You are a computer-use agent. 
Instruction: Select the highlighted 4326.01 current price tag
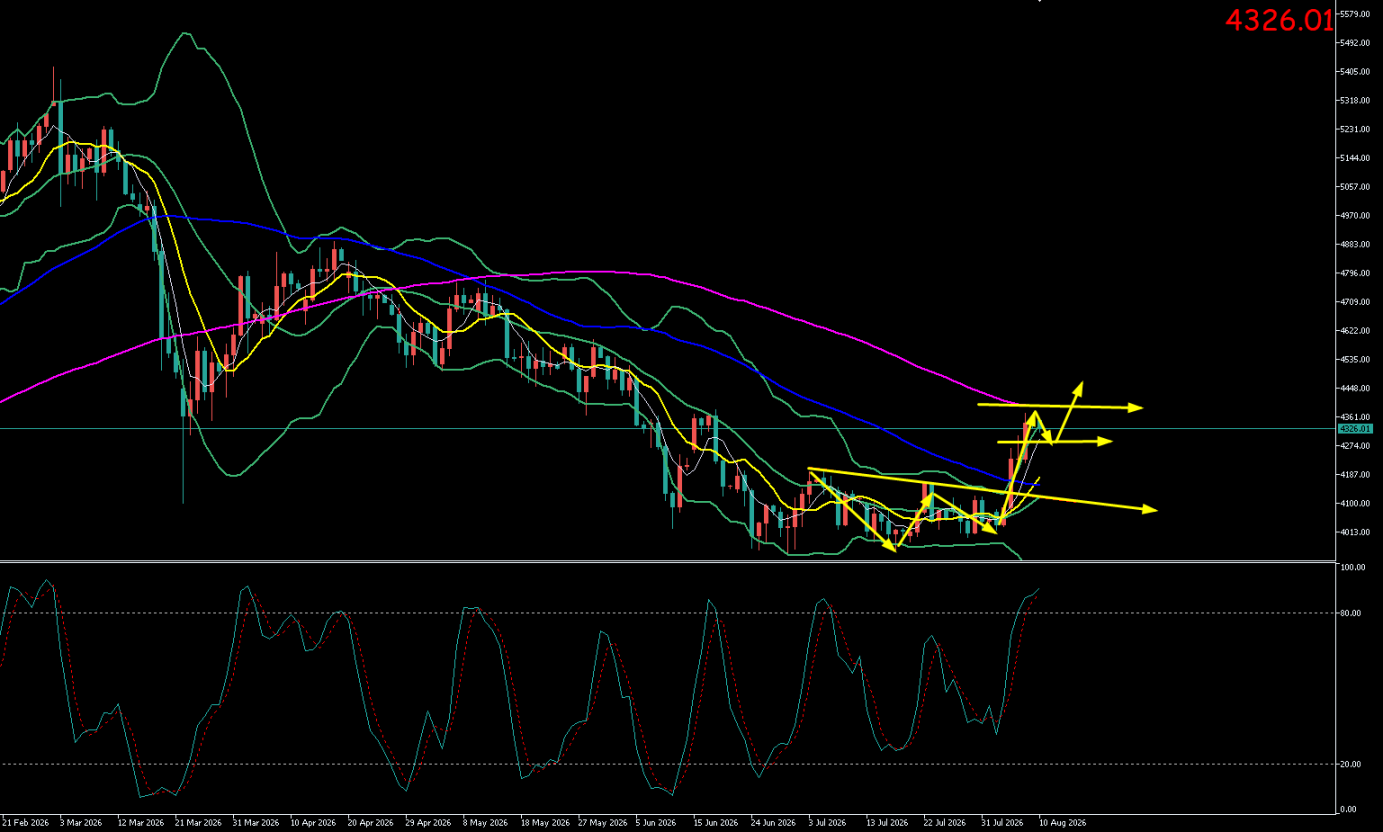[1356, 429]
